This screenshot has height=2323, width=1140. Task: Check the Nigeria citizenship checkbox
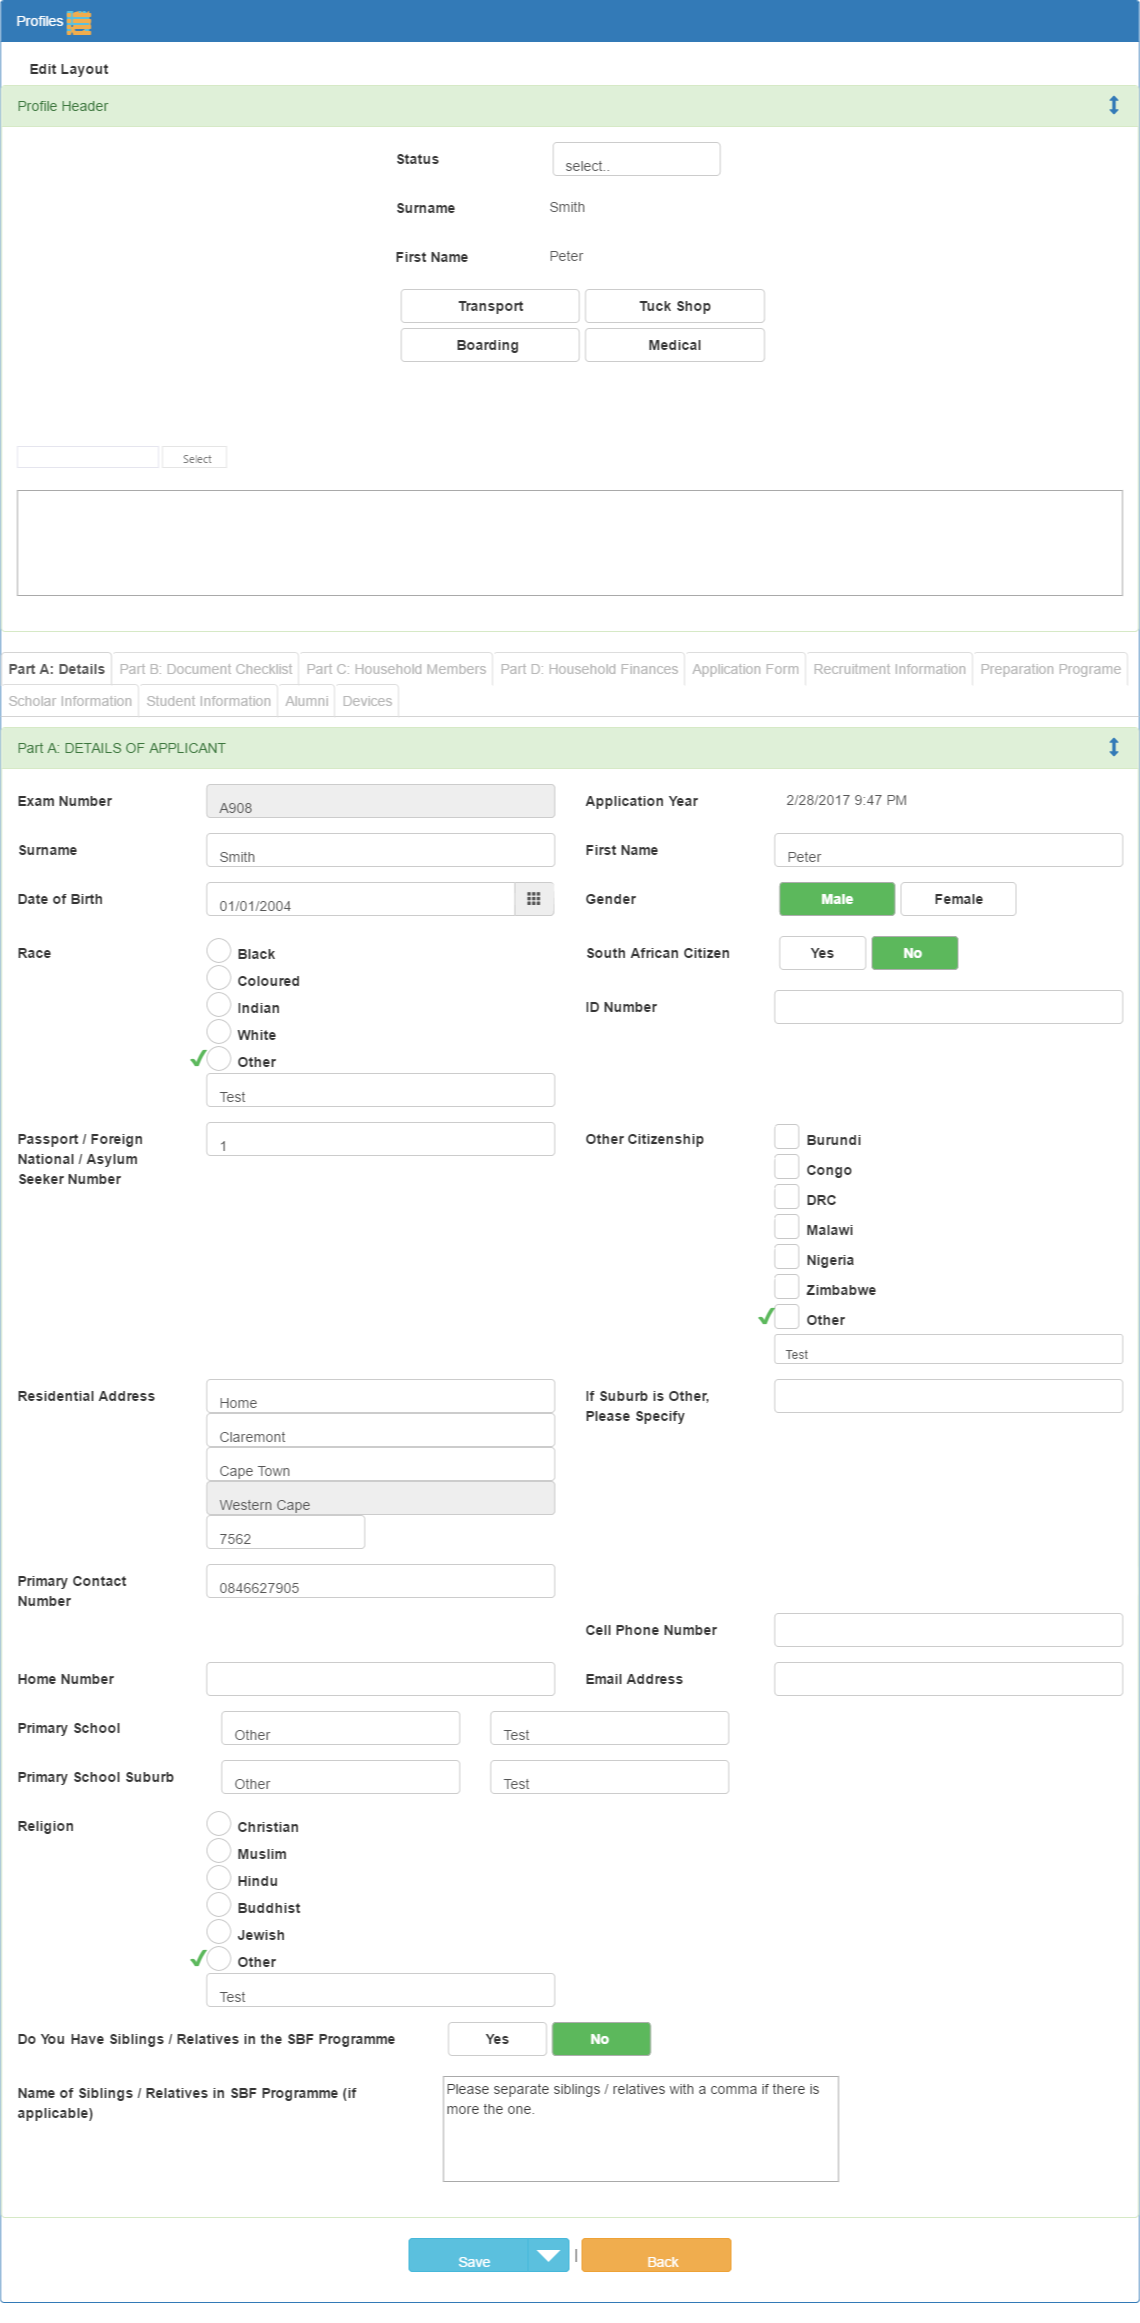(787, 1257)
